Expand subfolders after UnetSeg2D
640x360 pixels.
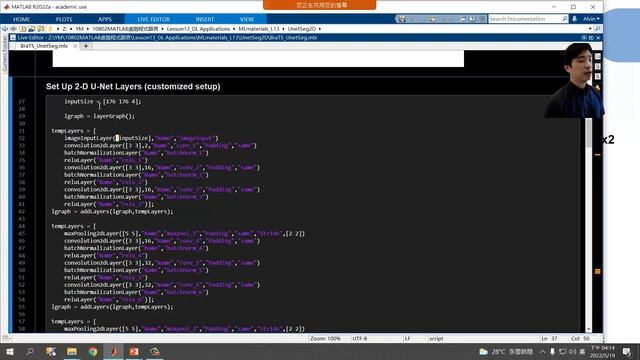320,29
